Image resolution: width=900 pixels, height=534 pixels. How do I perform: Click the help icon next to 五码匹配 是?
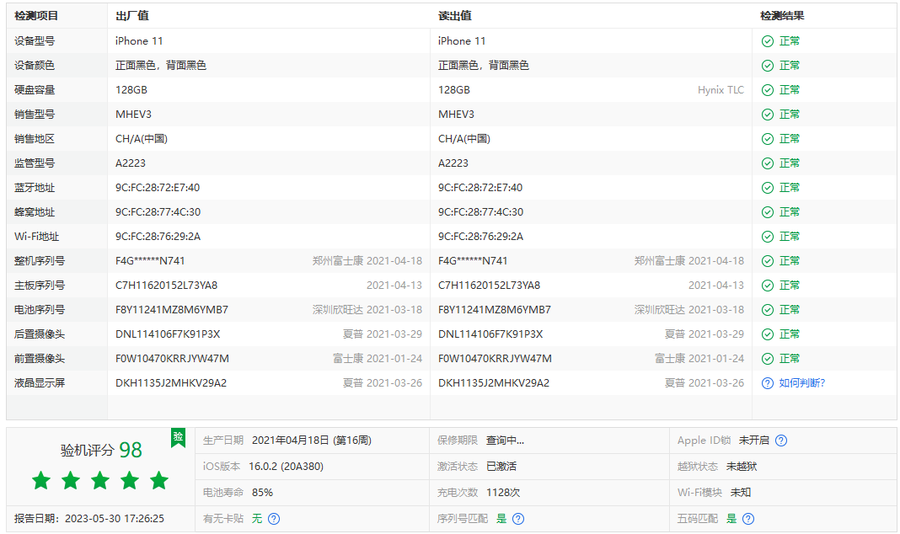click(748, 518)
